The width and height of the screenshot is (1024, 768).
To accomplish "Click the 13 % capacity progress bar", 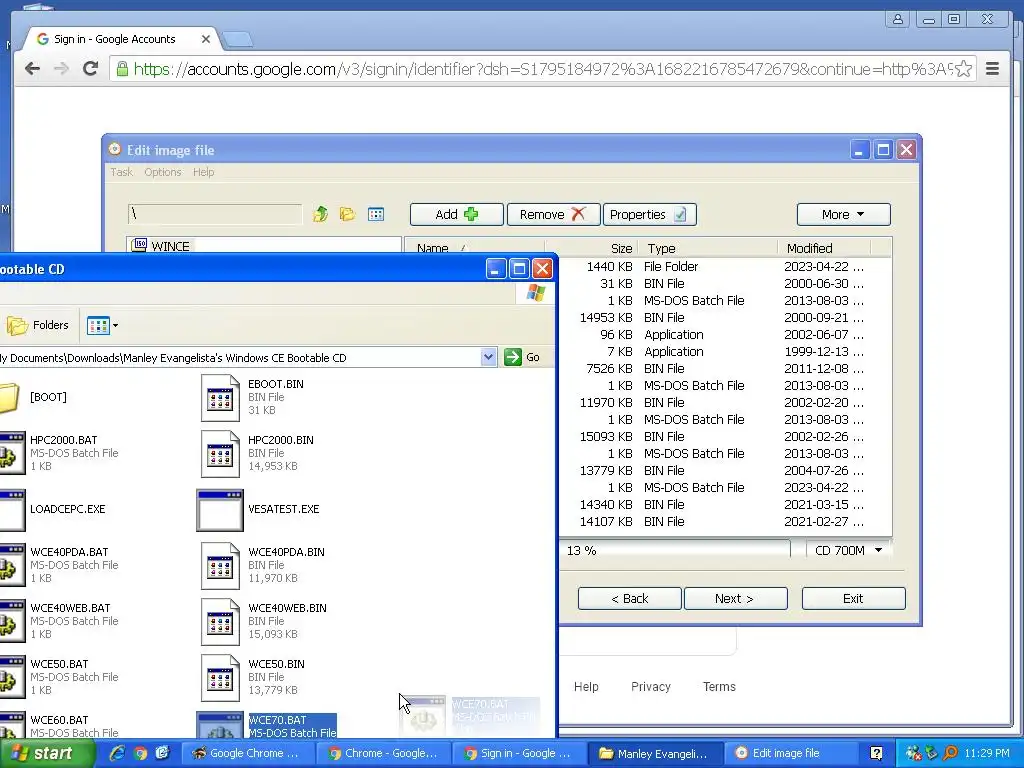I will [674, 551].
